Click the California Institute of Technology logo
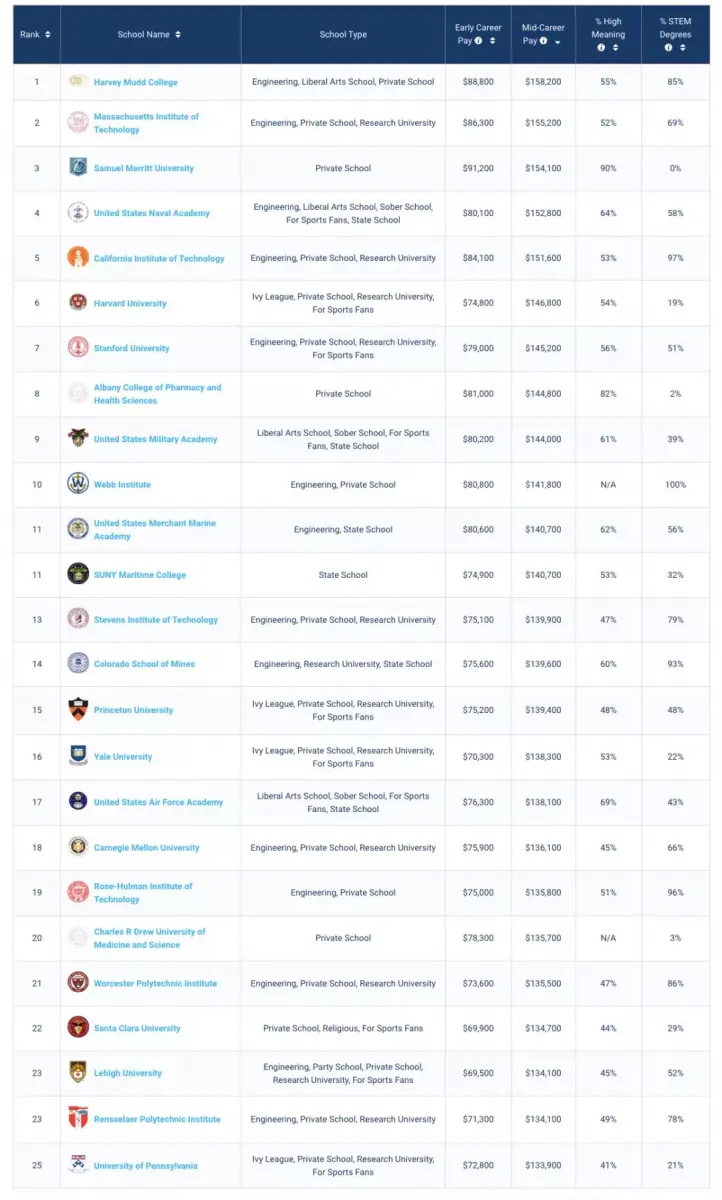This screenshot has width=722, height=1200. [x=78, y=257]
